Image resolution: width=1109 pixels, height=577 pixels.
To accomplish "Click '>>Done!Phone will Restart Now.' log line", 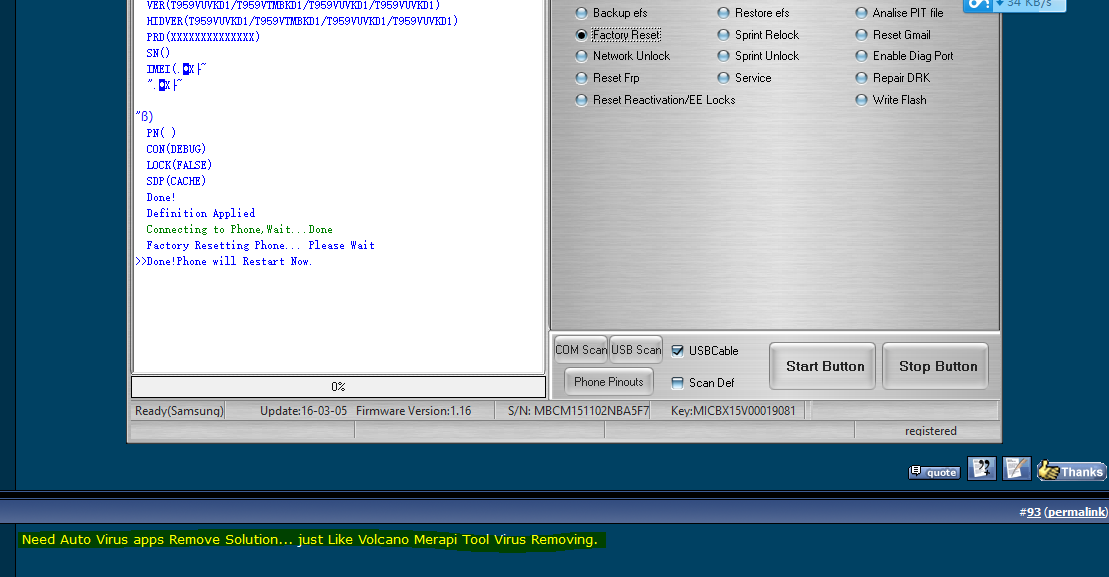I will tap(223, 261).
